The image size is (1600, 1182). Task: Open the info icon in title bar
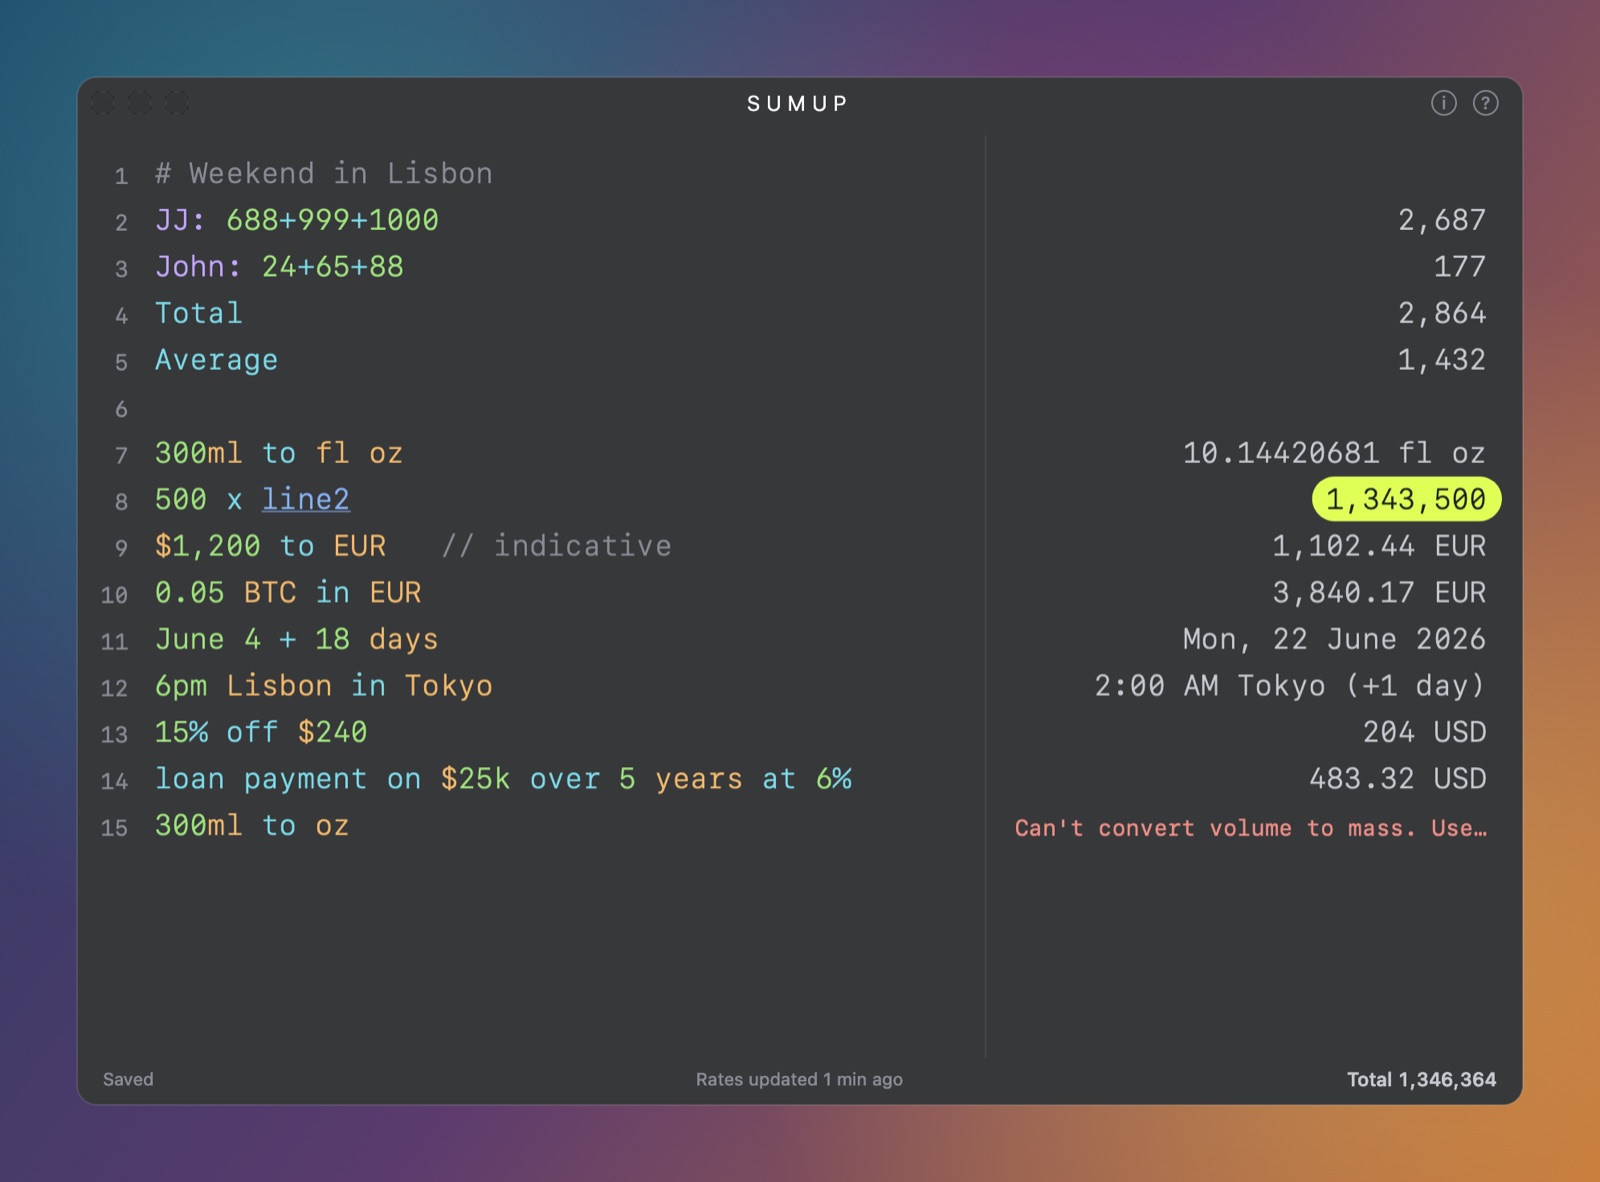coord(1443,103)
